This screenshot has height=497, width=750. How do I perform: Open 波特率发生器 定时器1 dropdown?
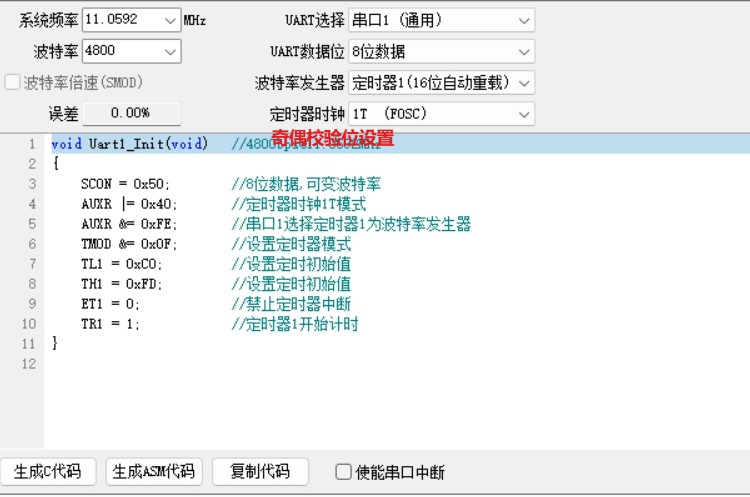pos(441,83)
